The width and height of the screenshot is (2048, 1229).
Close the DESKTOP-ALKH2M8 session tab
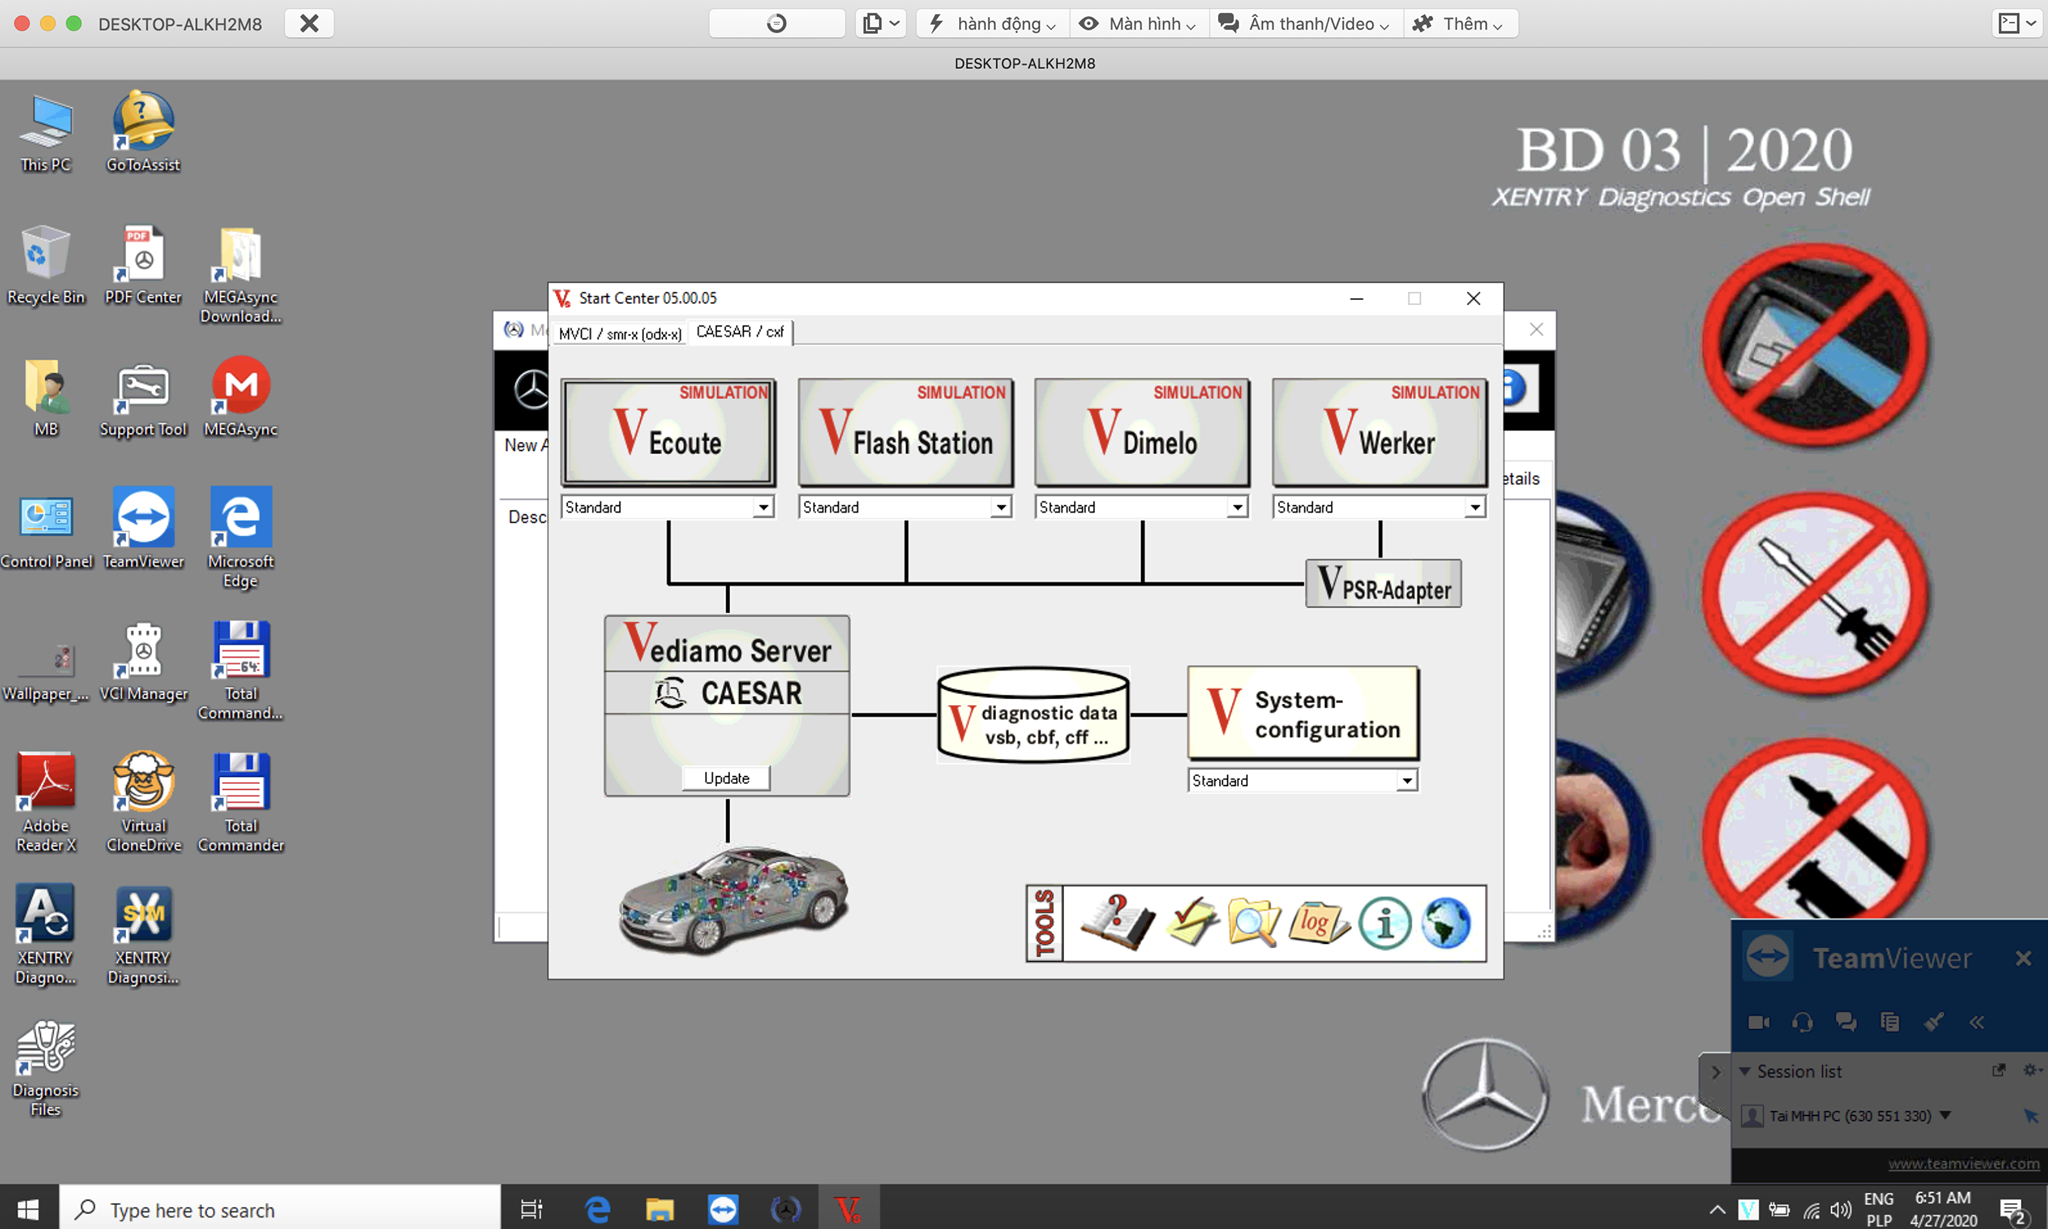(x=309, y=23)
